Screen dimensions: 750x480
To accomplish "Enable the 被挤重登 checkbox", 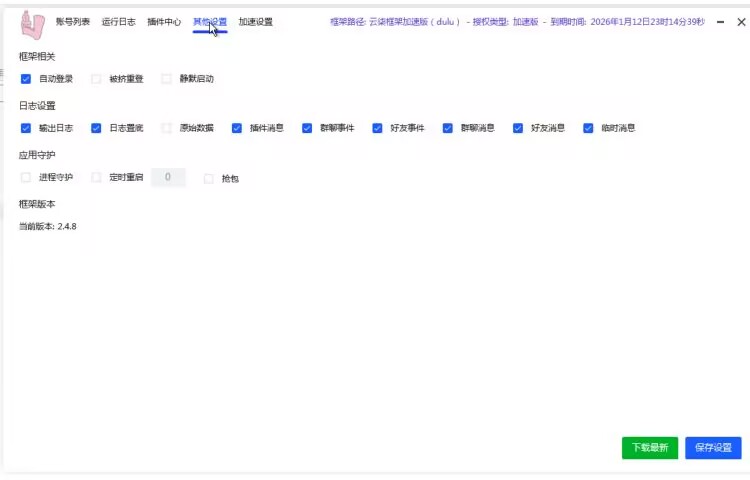I will point(96,79).
